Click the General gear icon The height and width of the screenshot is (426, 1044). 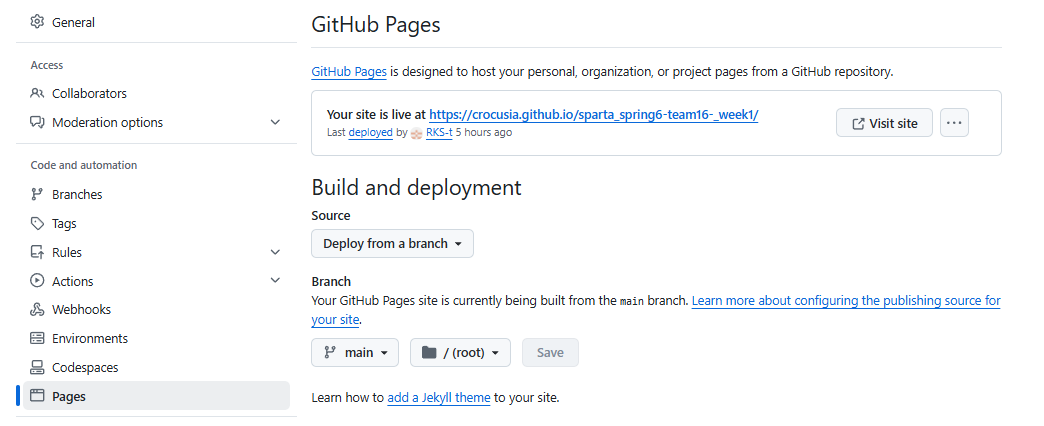coord(37,22)
